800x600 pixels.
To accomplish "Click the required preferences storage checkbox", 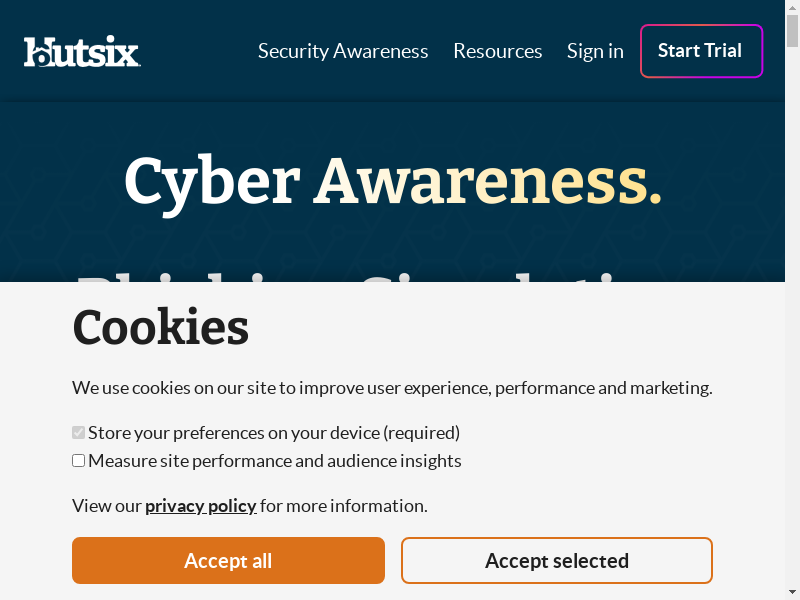I will tap(78, 433).
